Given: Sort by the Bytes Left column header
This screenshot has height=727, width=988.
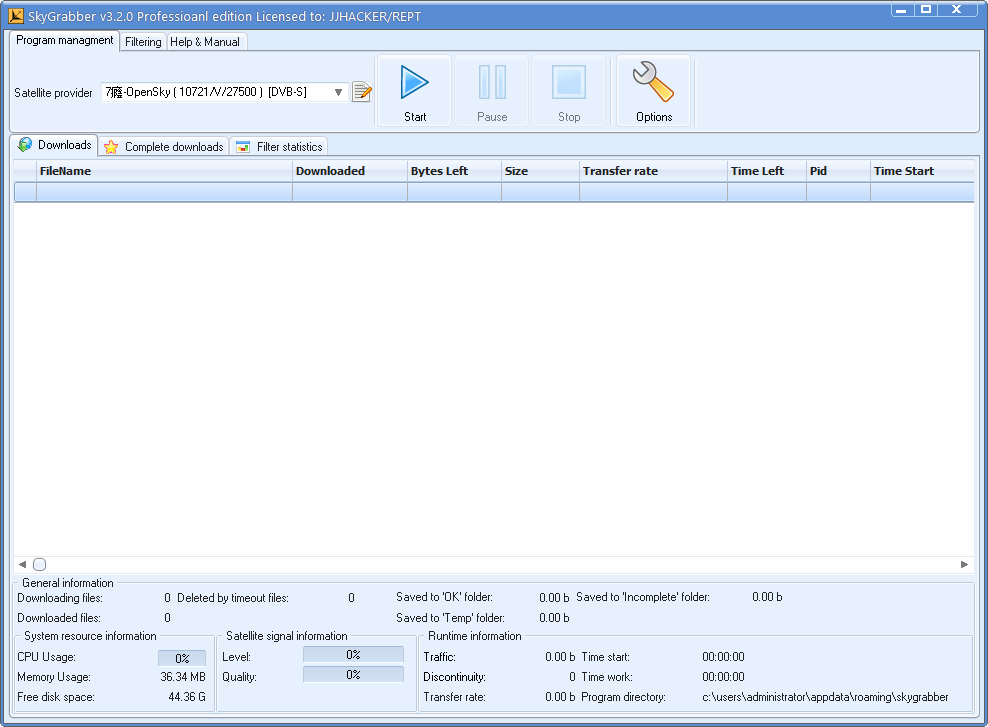Looking at the screenshot, I should pos(454,171).
